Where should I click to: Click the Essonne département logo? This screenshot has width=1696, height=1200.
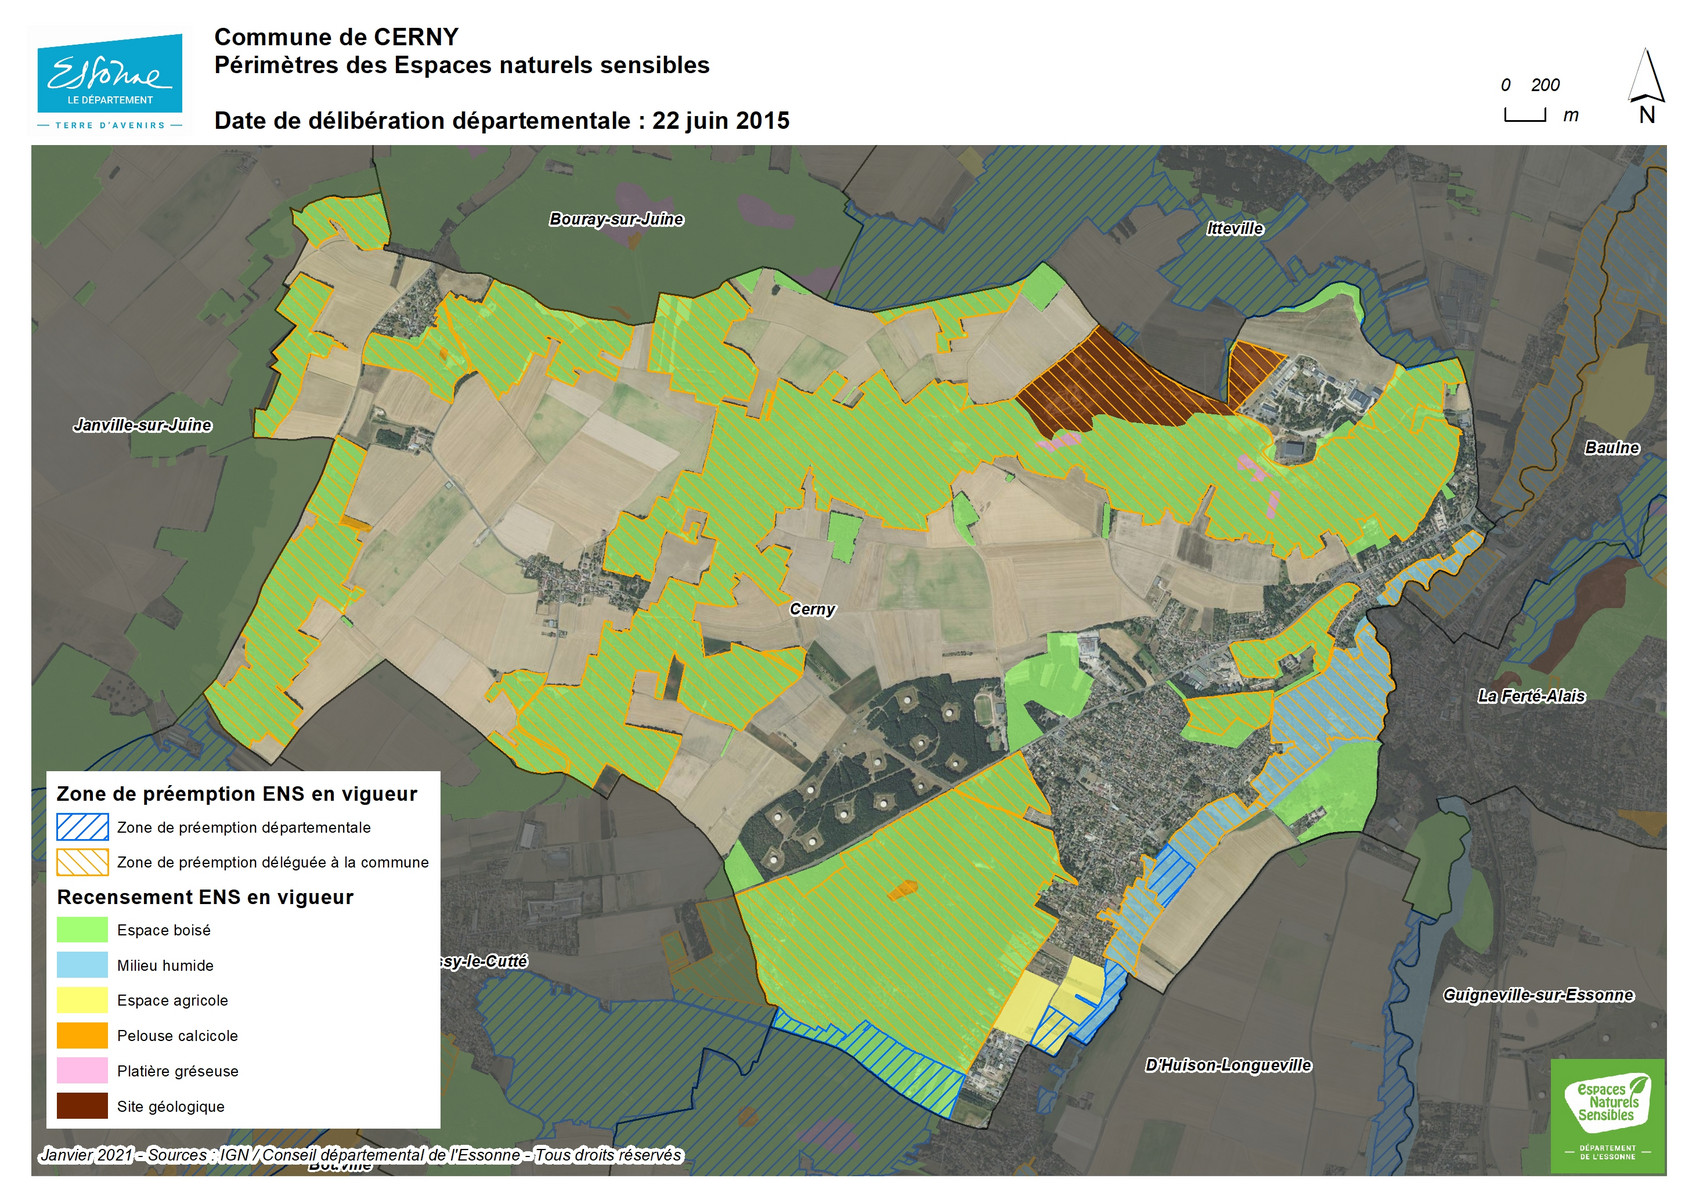pyautogui.click(x=110, y=82)
